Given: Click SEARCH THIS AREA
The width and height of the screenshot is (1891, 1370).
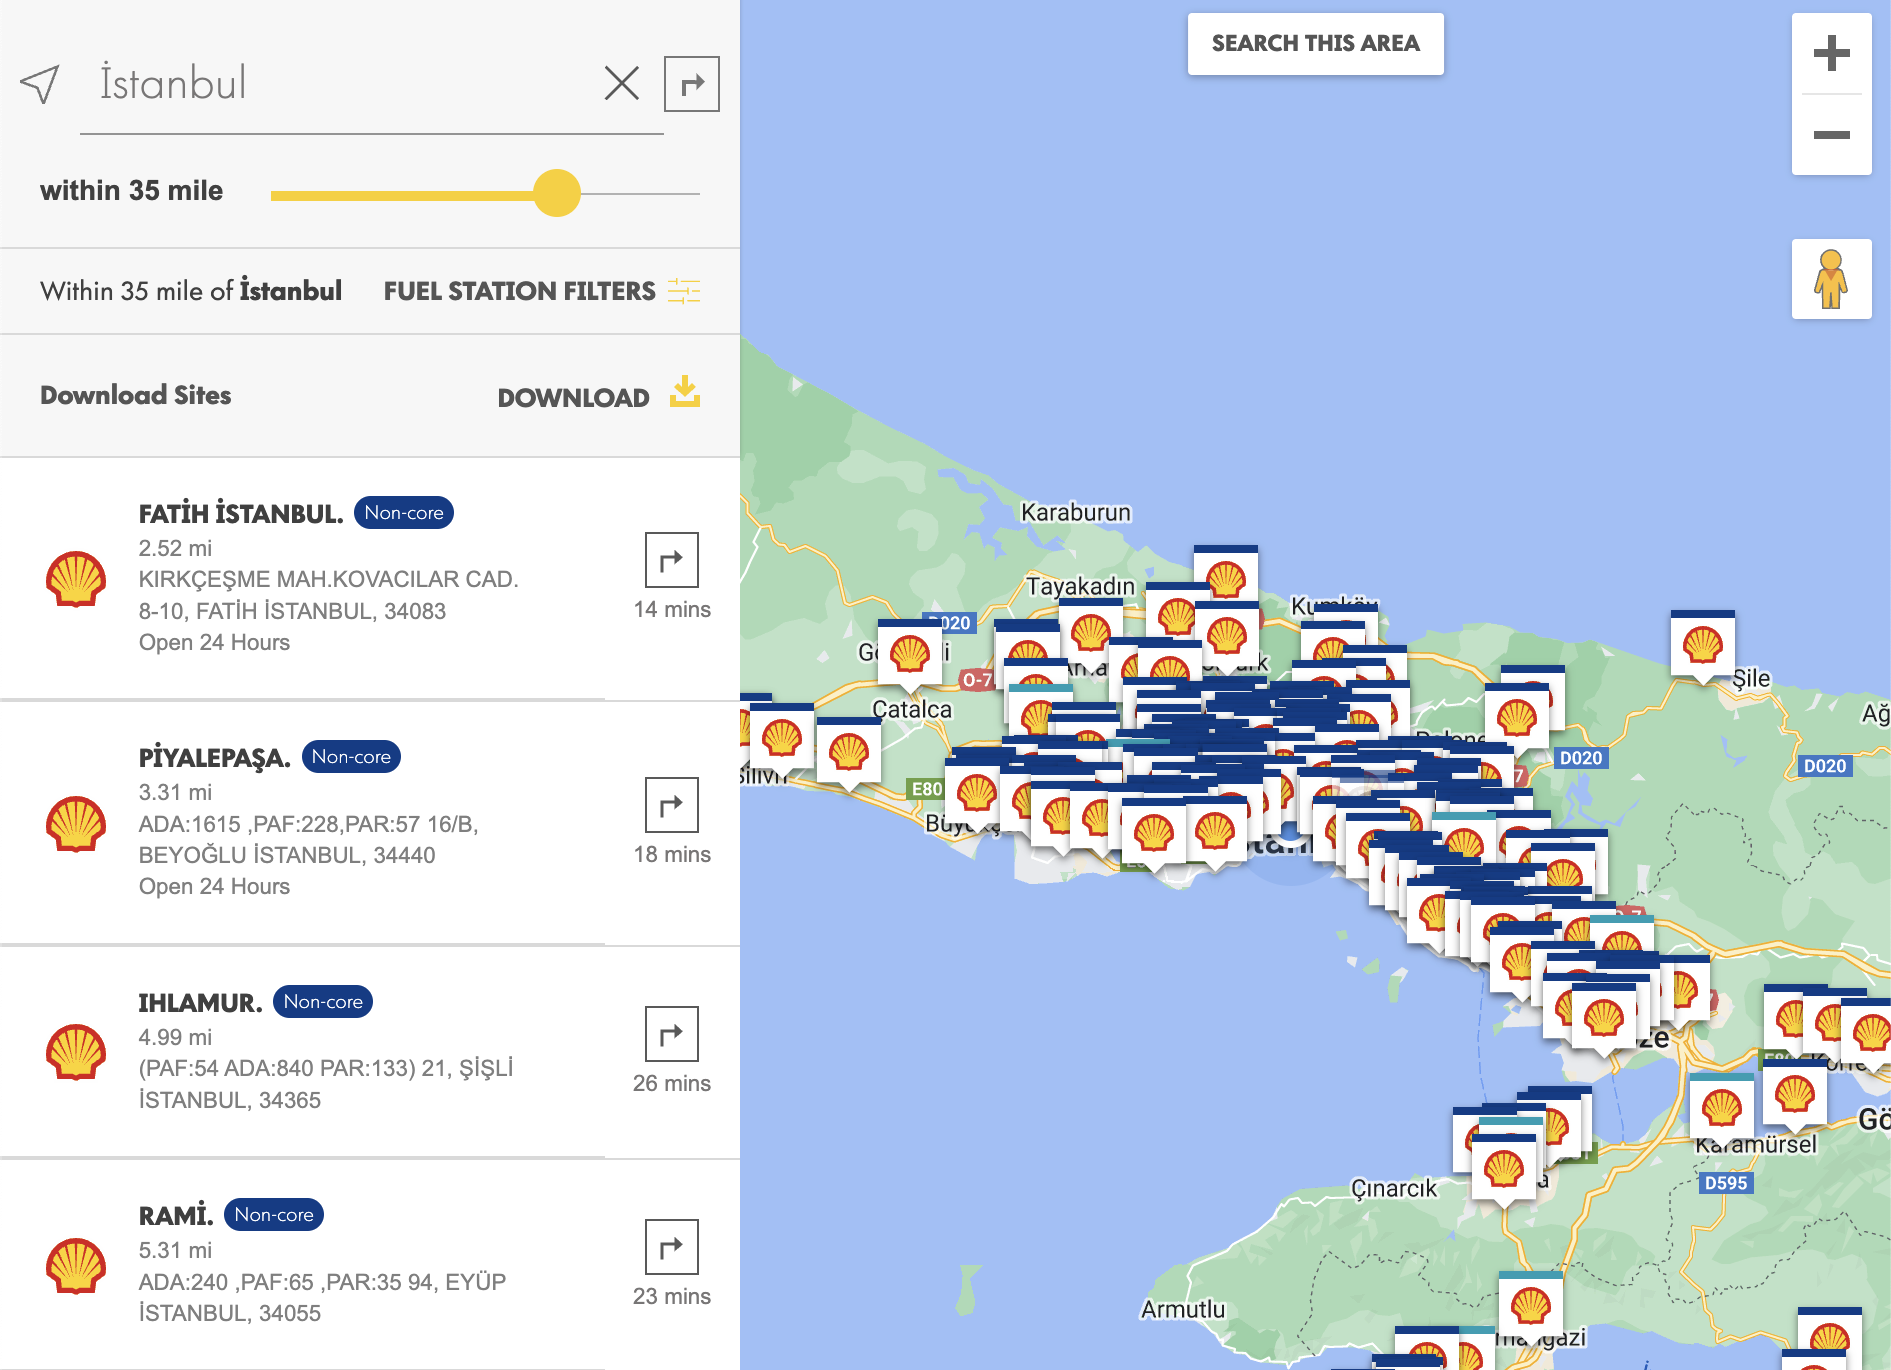Looking at the screenshot, I should pos(1314,43).
